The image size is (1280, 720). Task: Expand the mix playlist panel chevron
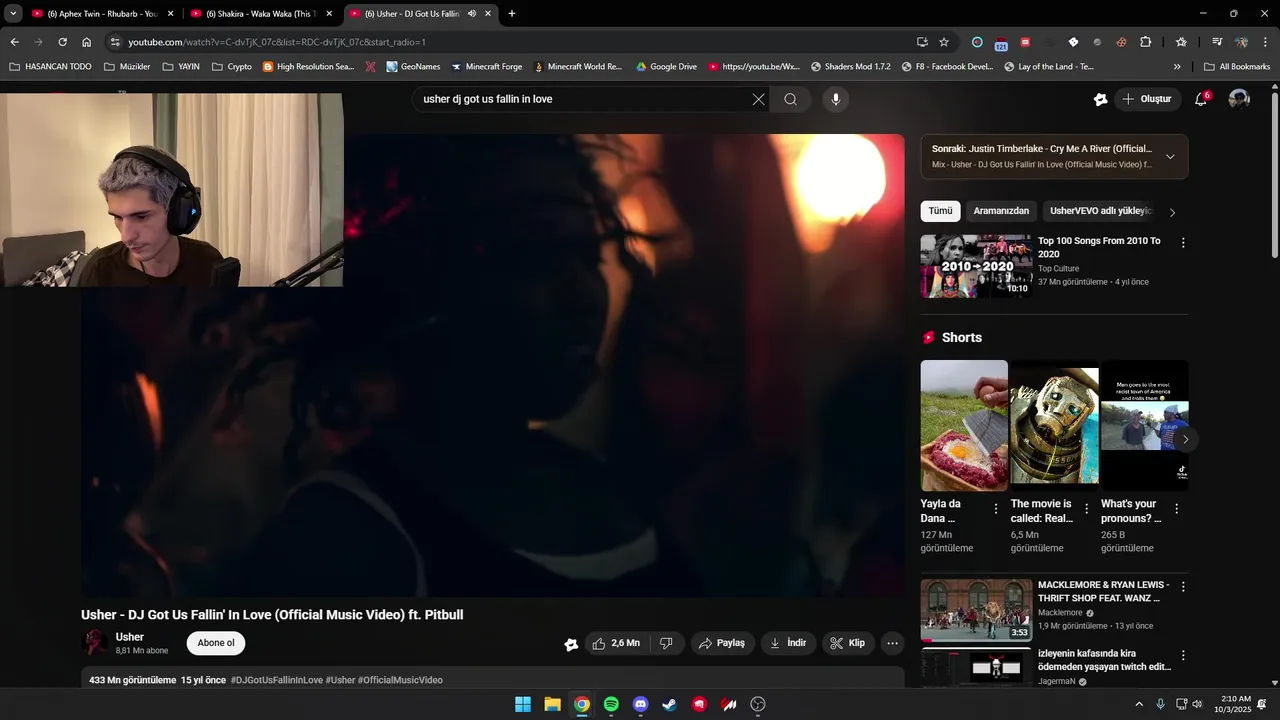(1170, 156)
